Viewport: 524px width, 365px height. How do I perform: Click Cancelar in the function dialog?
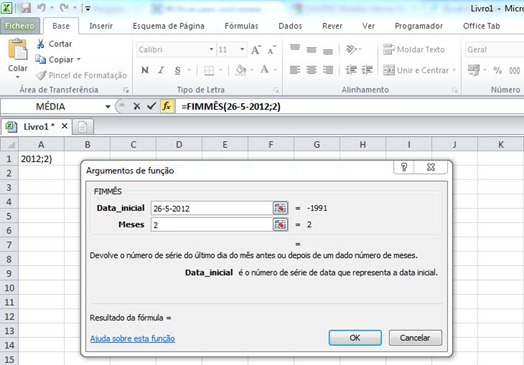coord(415,338)
